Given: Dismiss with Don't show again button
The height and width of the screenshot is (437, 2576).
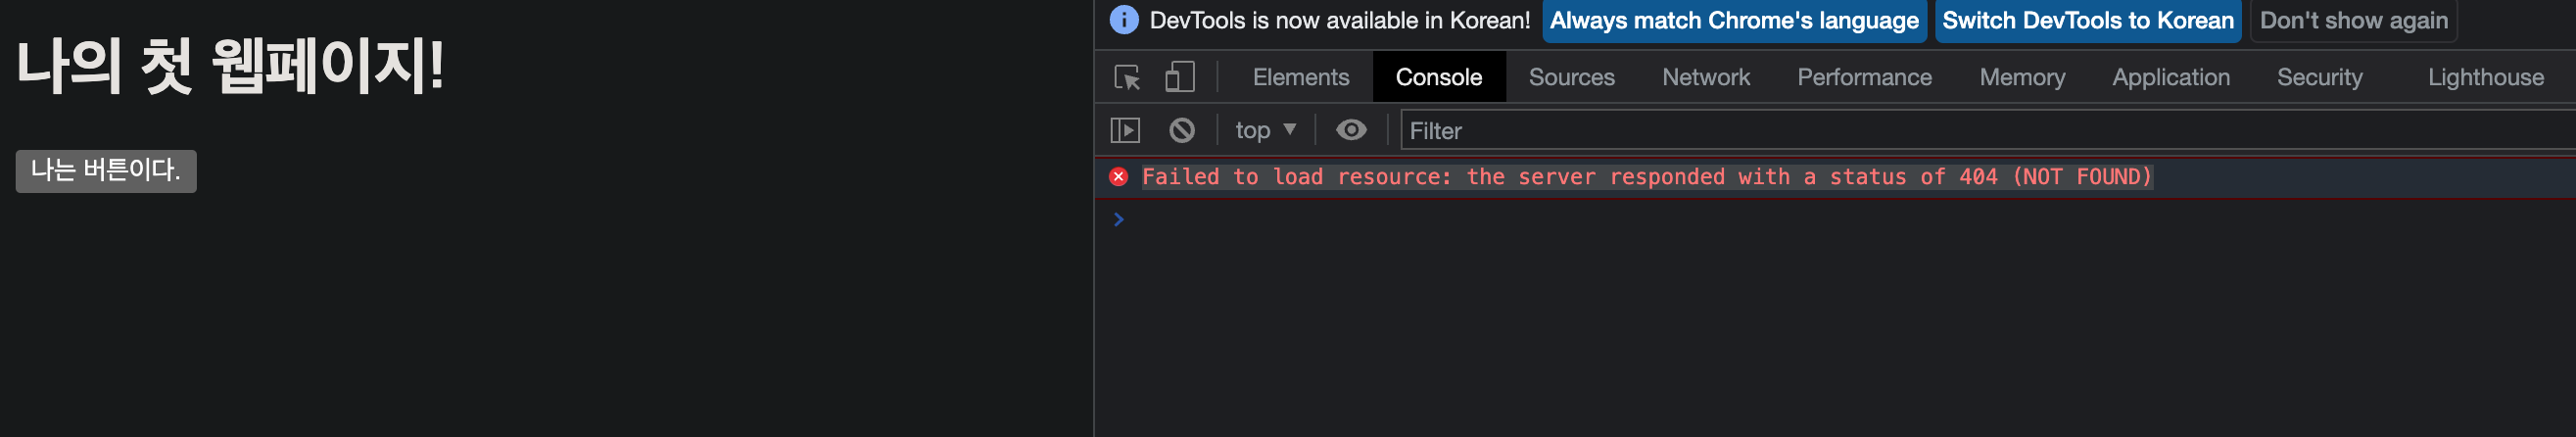Looking at the screenshot, I should pos(2354,21).
